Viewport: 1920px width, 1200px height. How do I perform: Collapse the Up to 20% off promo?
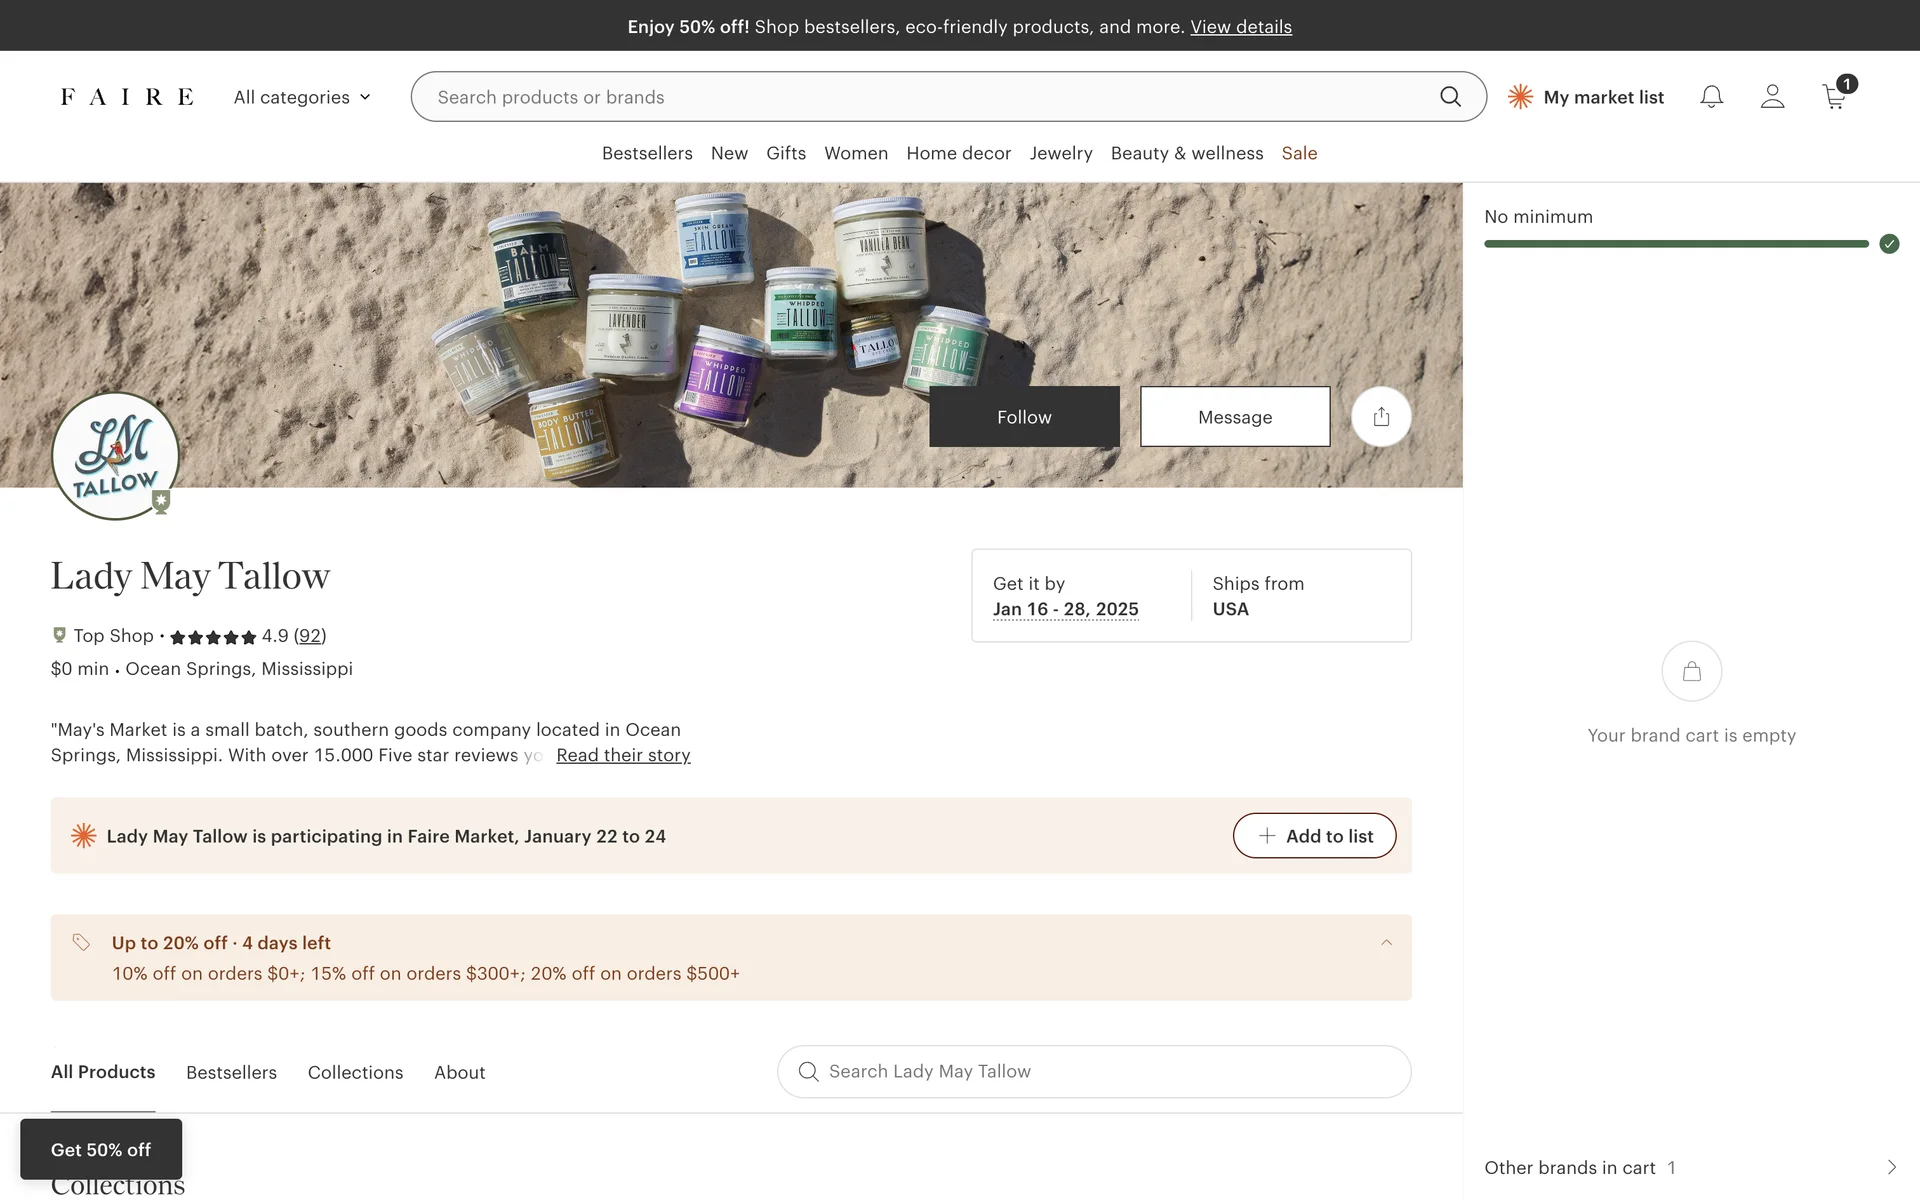(1386, 943)
